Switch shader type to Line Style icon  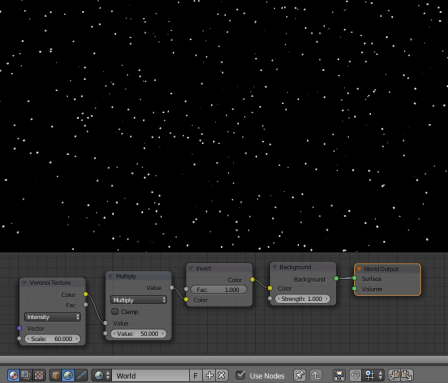coord(81,375)
